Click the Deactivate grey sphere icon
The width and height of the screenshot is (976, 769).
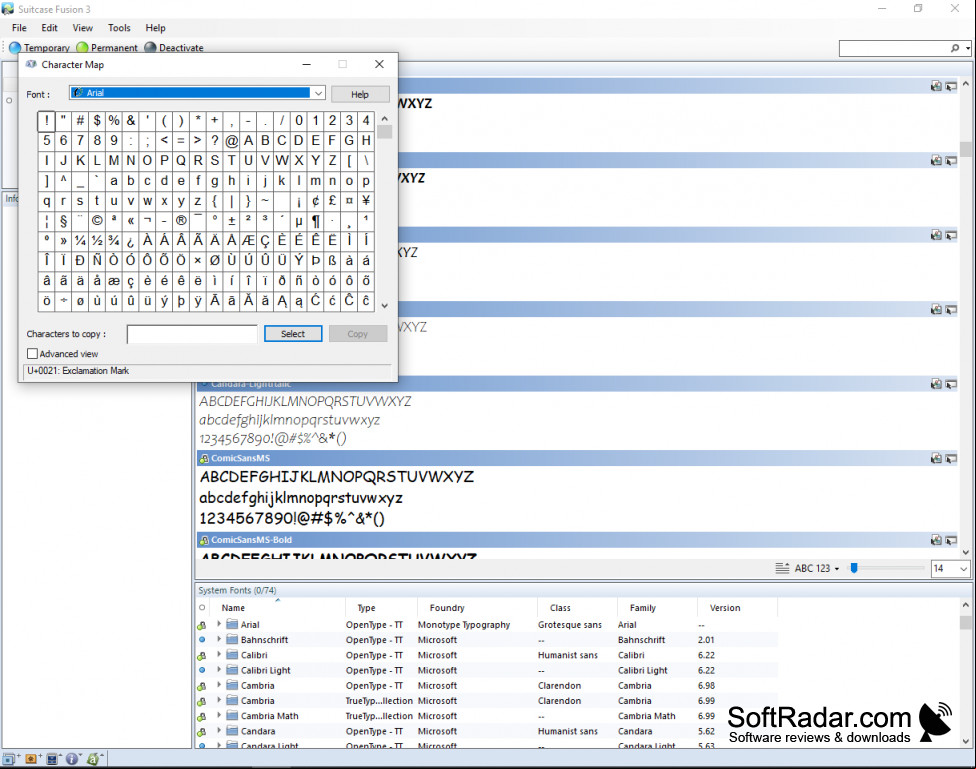pos(150,48)
